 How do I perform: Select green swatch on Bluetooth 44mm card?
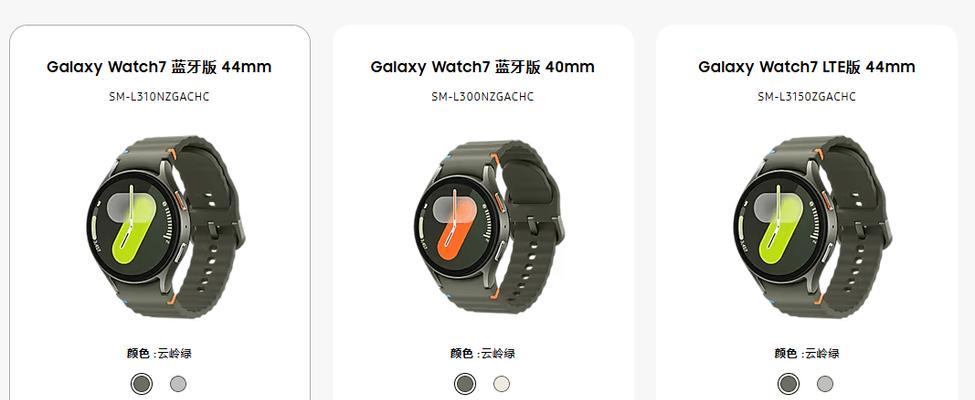pos(142,383)
